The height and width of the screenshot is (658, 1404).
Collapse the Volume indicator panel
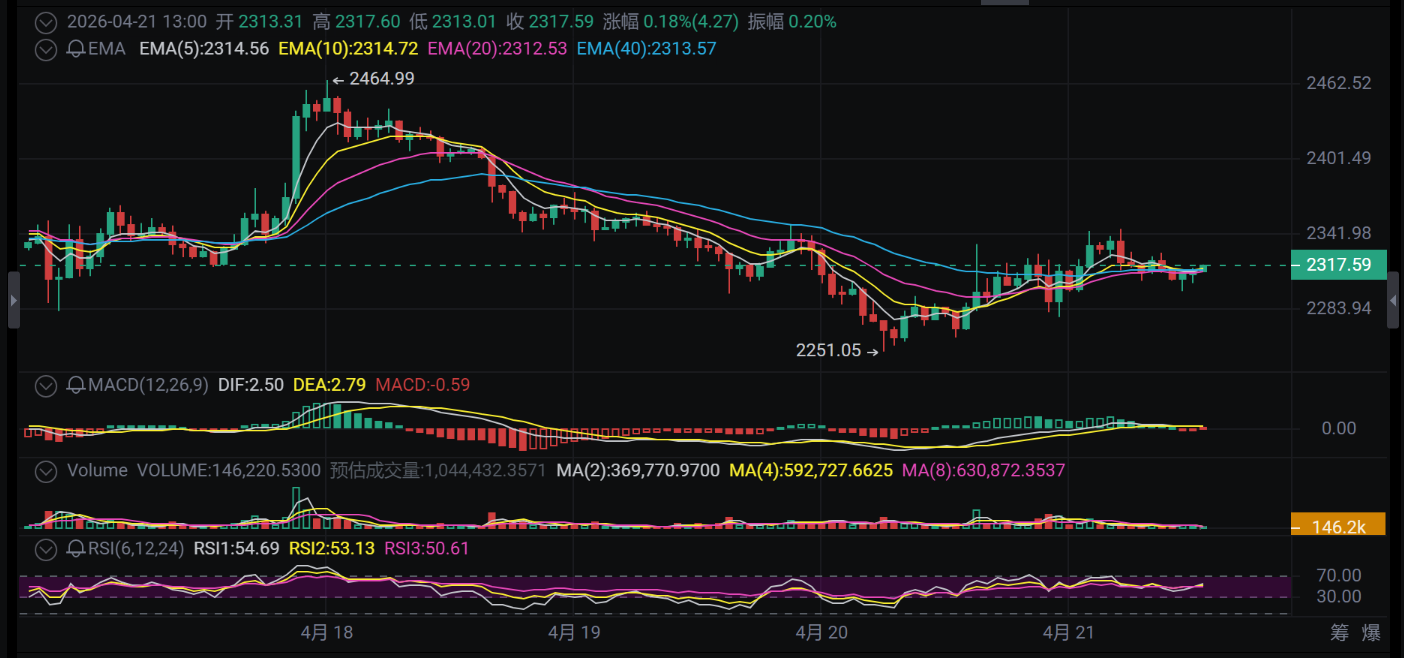(45, 470)
